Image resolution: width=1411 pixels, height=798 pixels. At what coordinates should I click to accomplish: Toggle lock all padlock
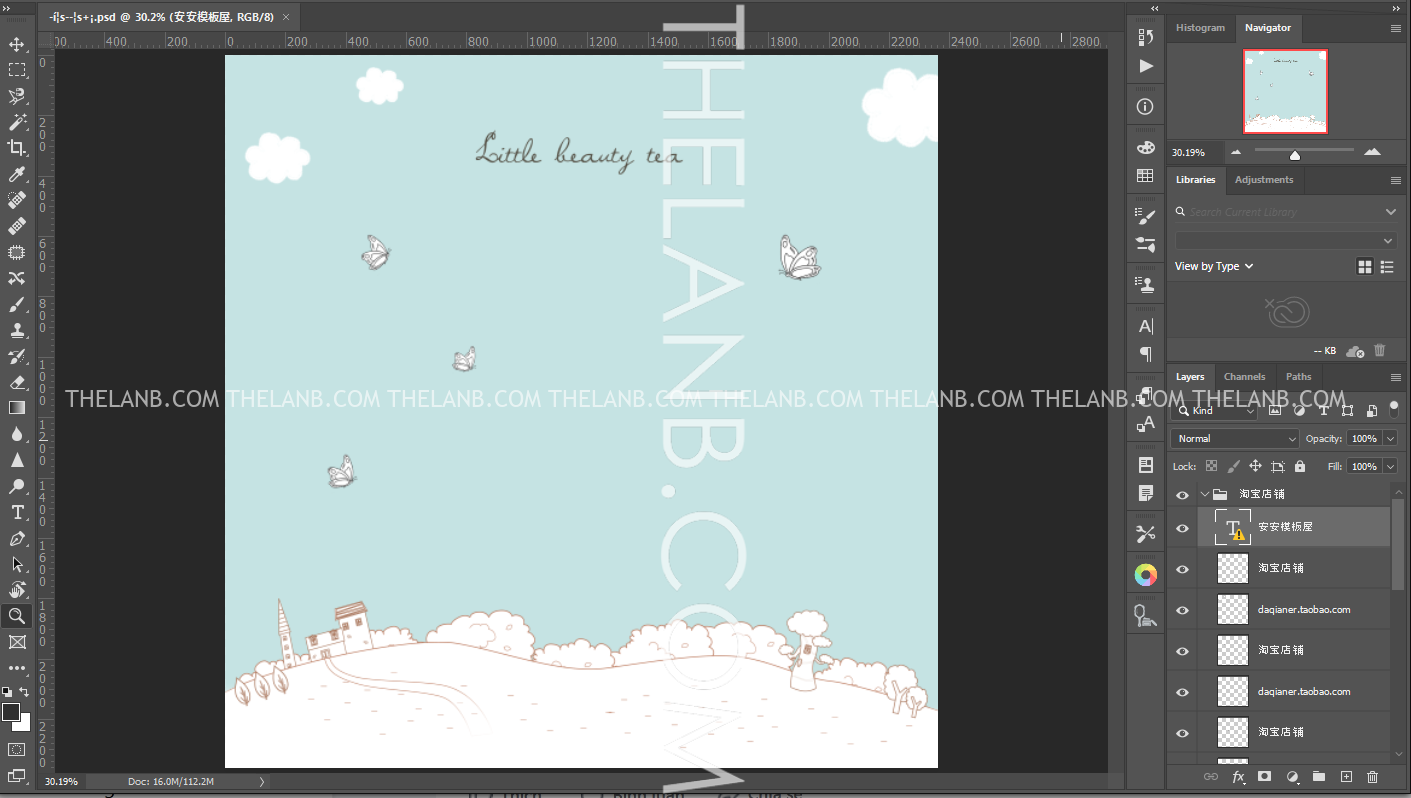[1300, 466]
